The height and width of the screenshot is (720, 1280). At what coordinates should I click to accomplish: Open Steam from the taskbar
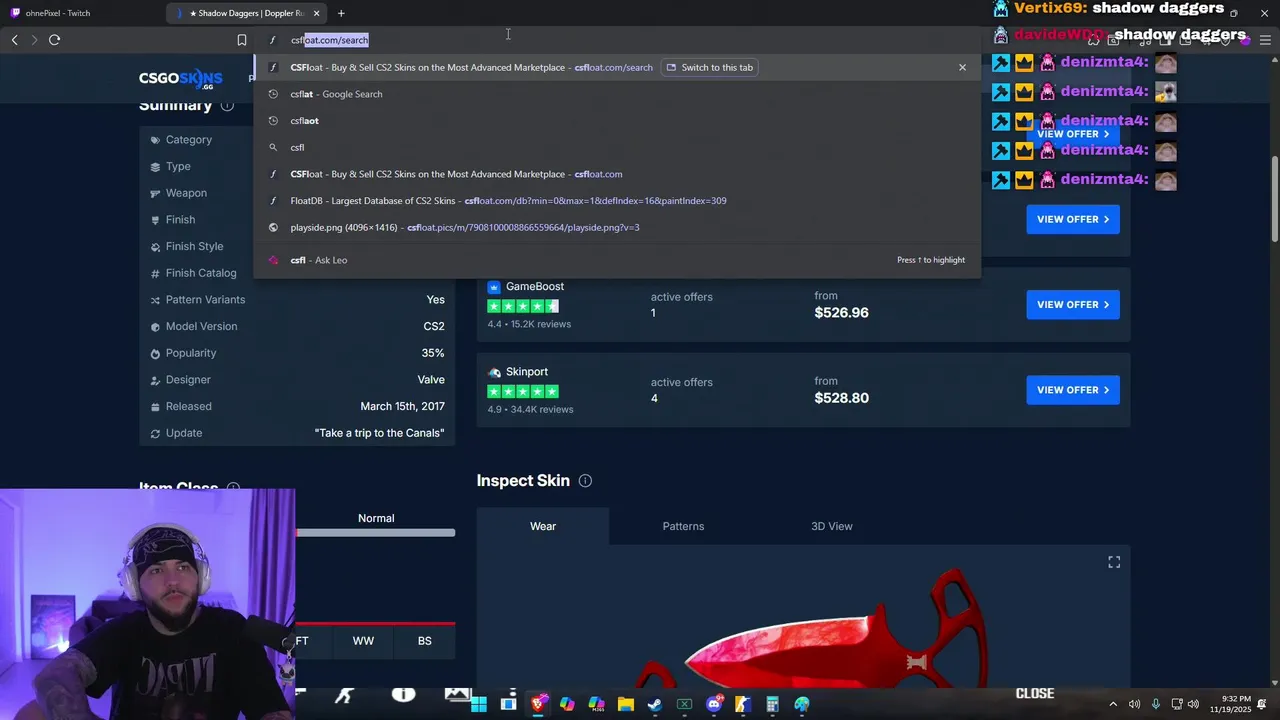(x=655, y=704)
